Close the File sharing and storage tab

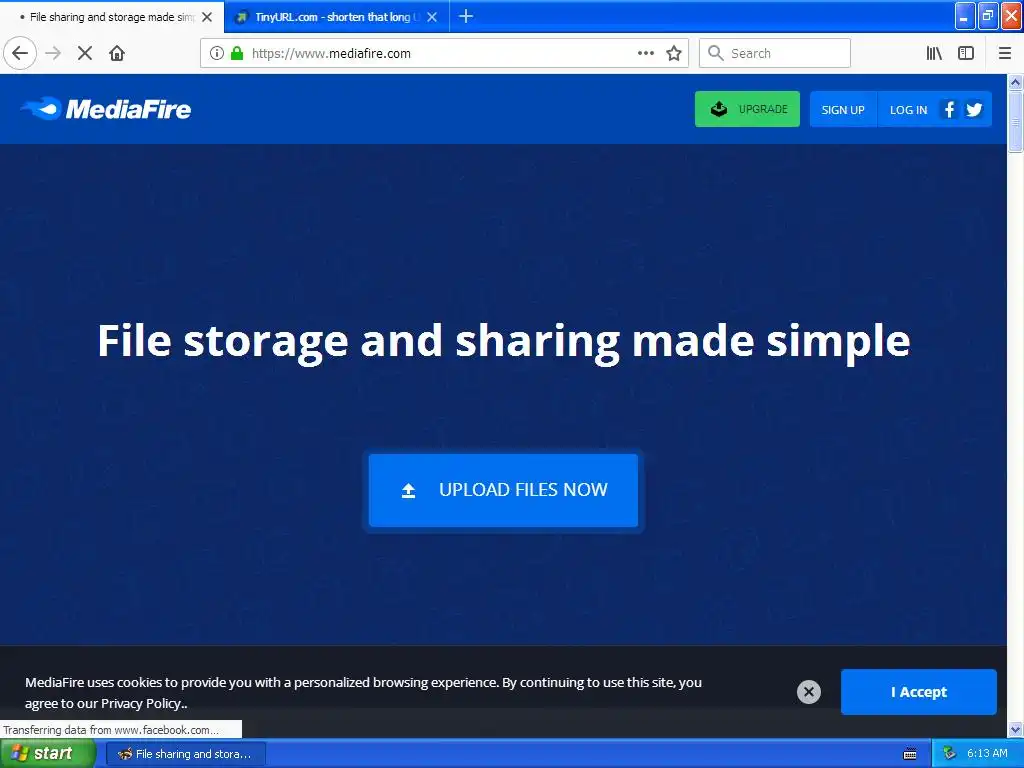pos(207,17)
